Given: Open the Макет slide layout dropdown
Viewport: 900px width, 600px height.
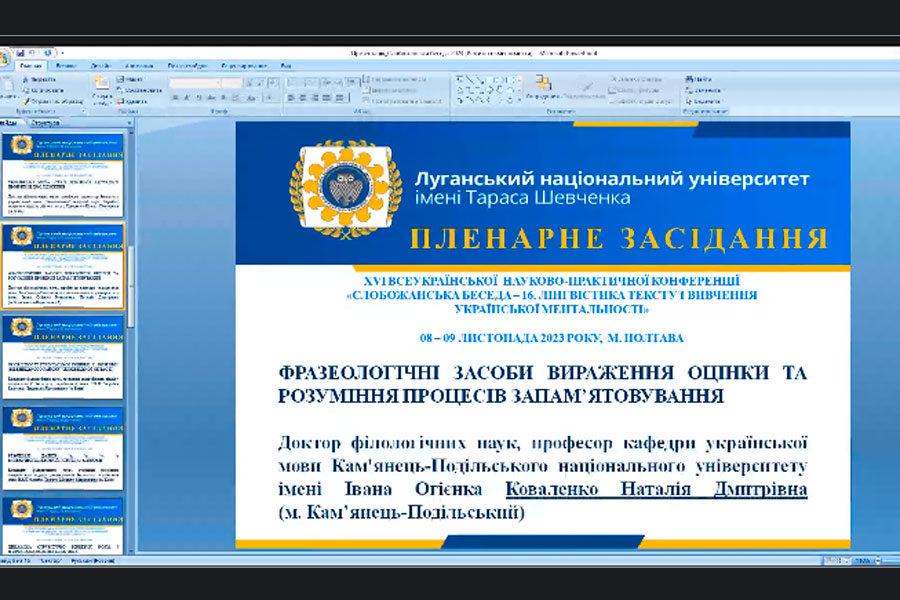Looking at the screenshot, I should point(130,79).
